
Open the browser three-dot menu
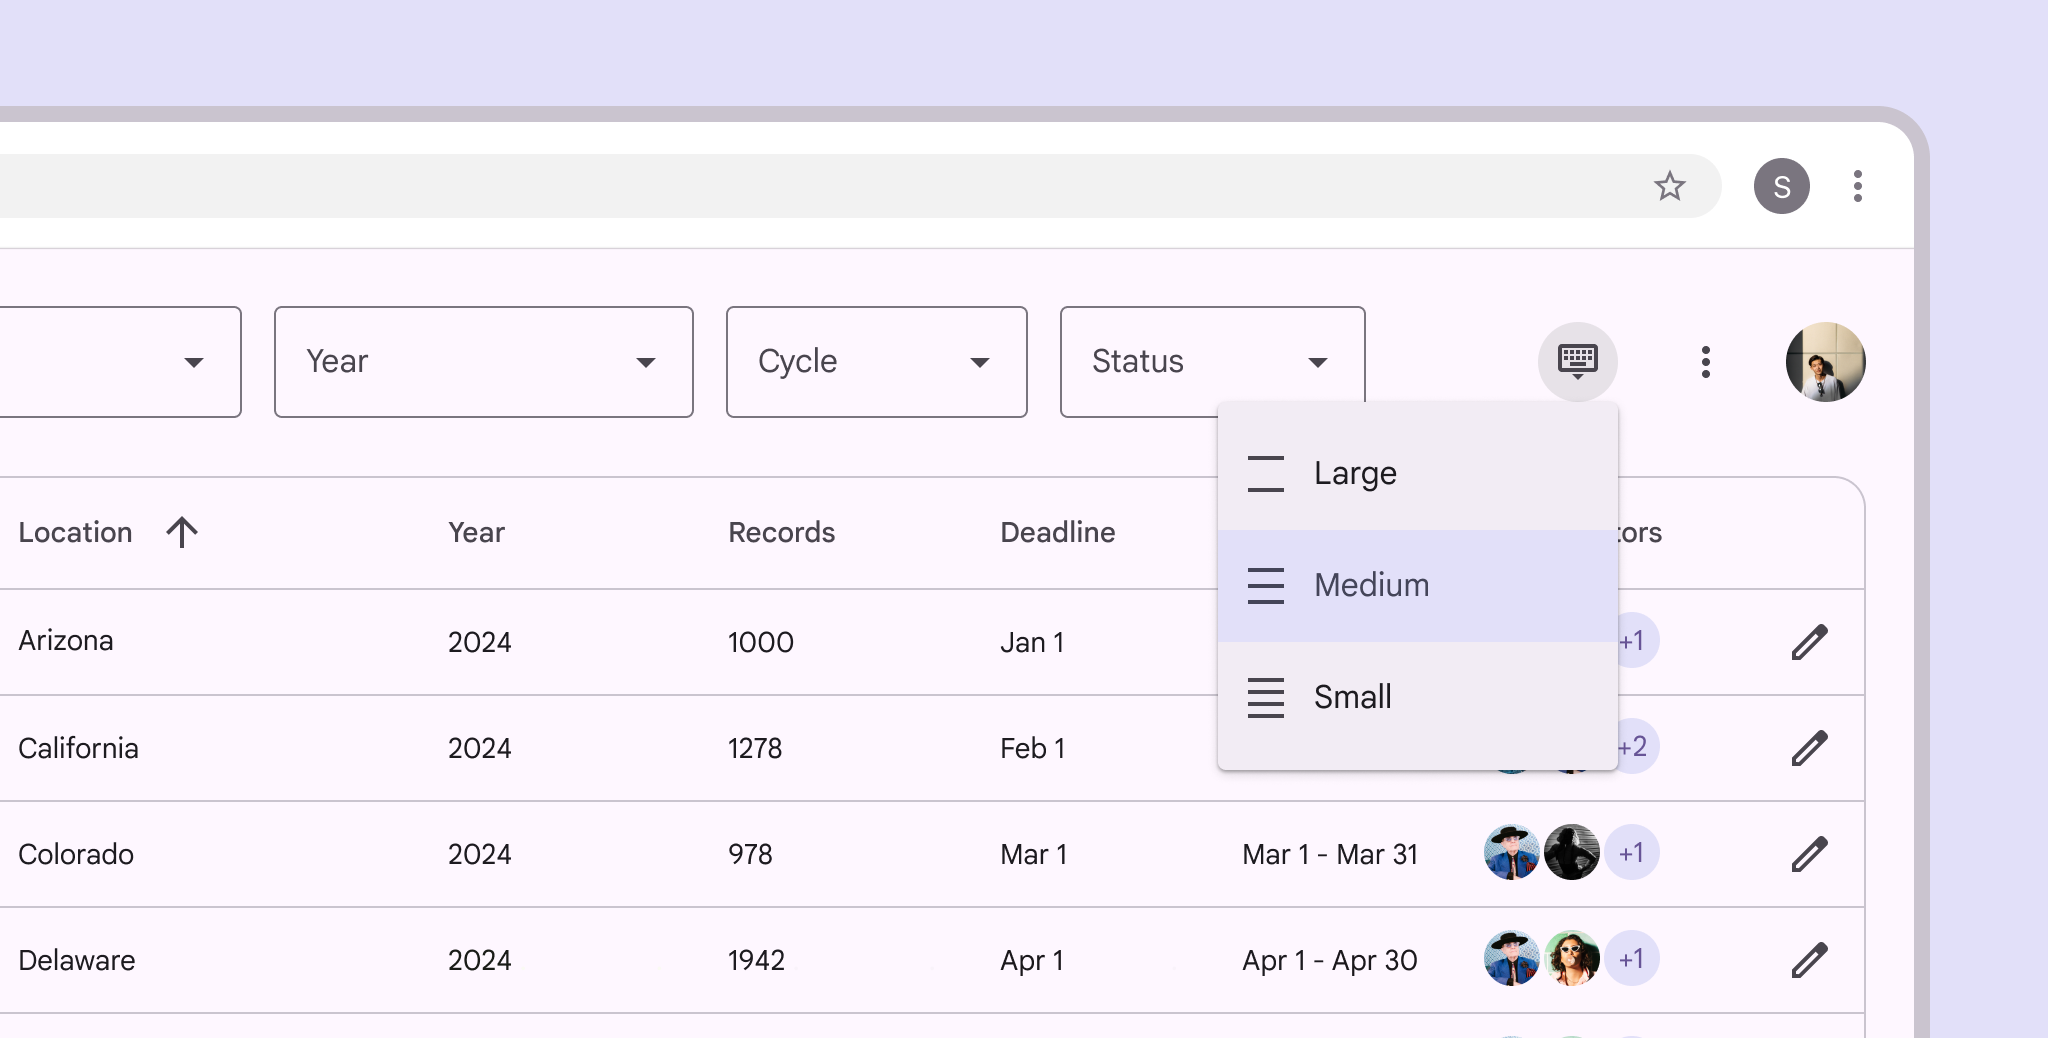point(1857,186)
